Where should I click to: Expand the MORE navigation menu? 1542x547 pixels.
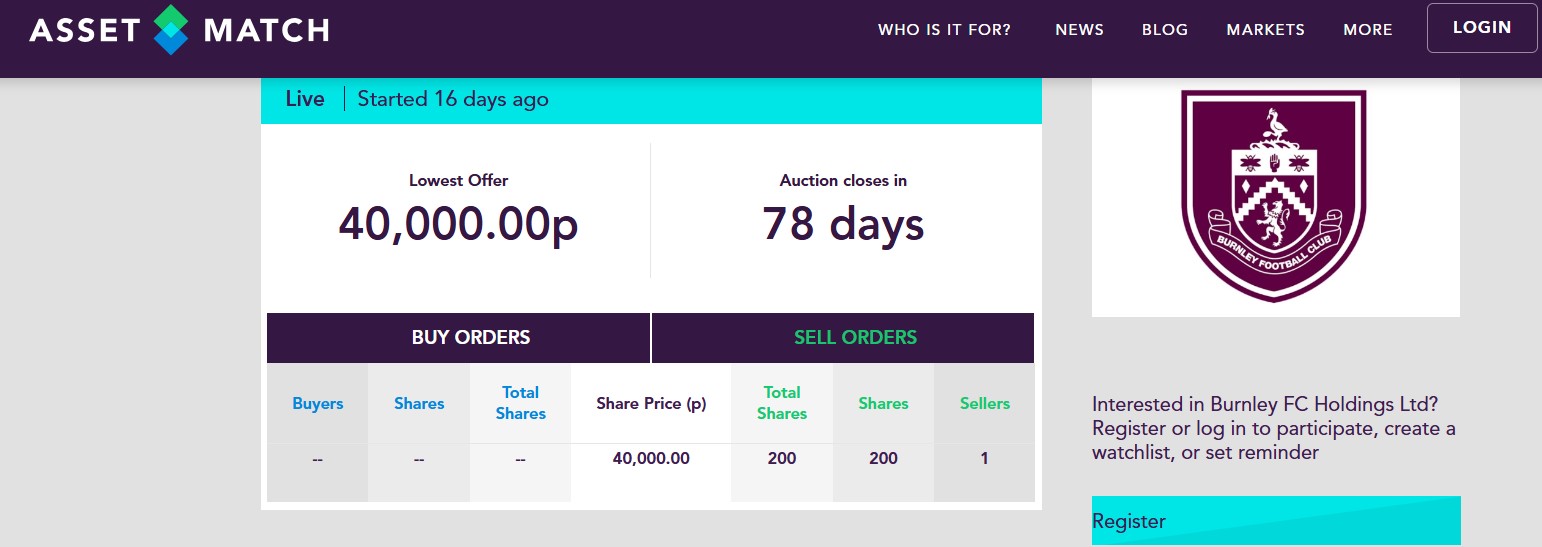[x=1368, y=30]
